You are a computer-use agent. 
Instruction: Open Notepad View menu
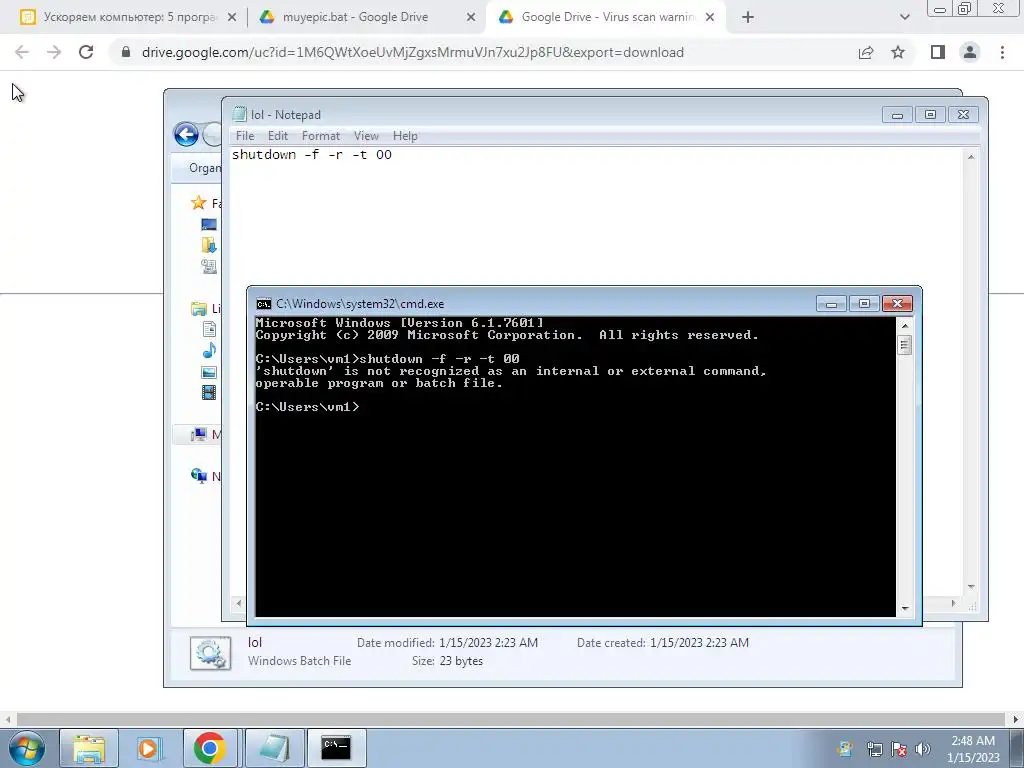(366, 136)
